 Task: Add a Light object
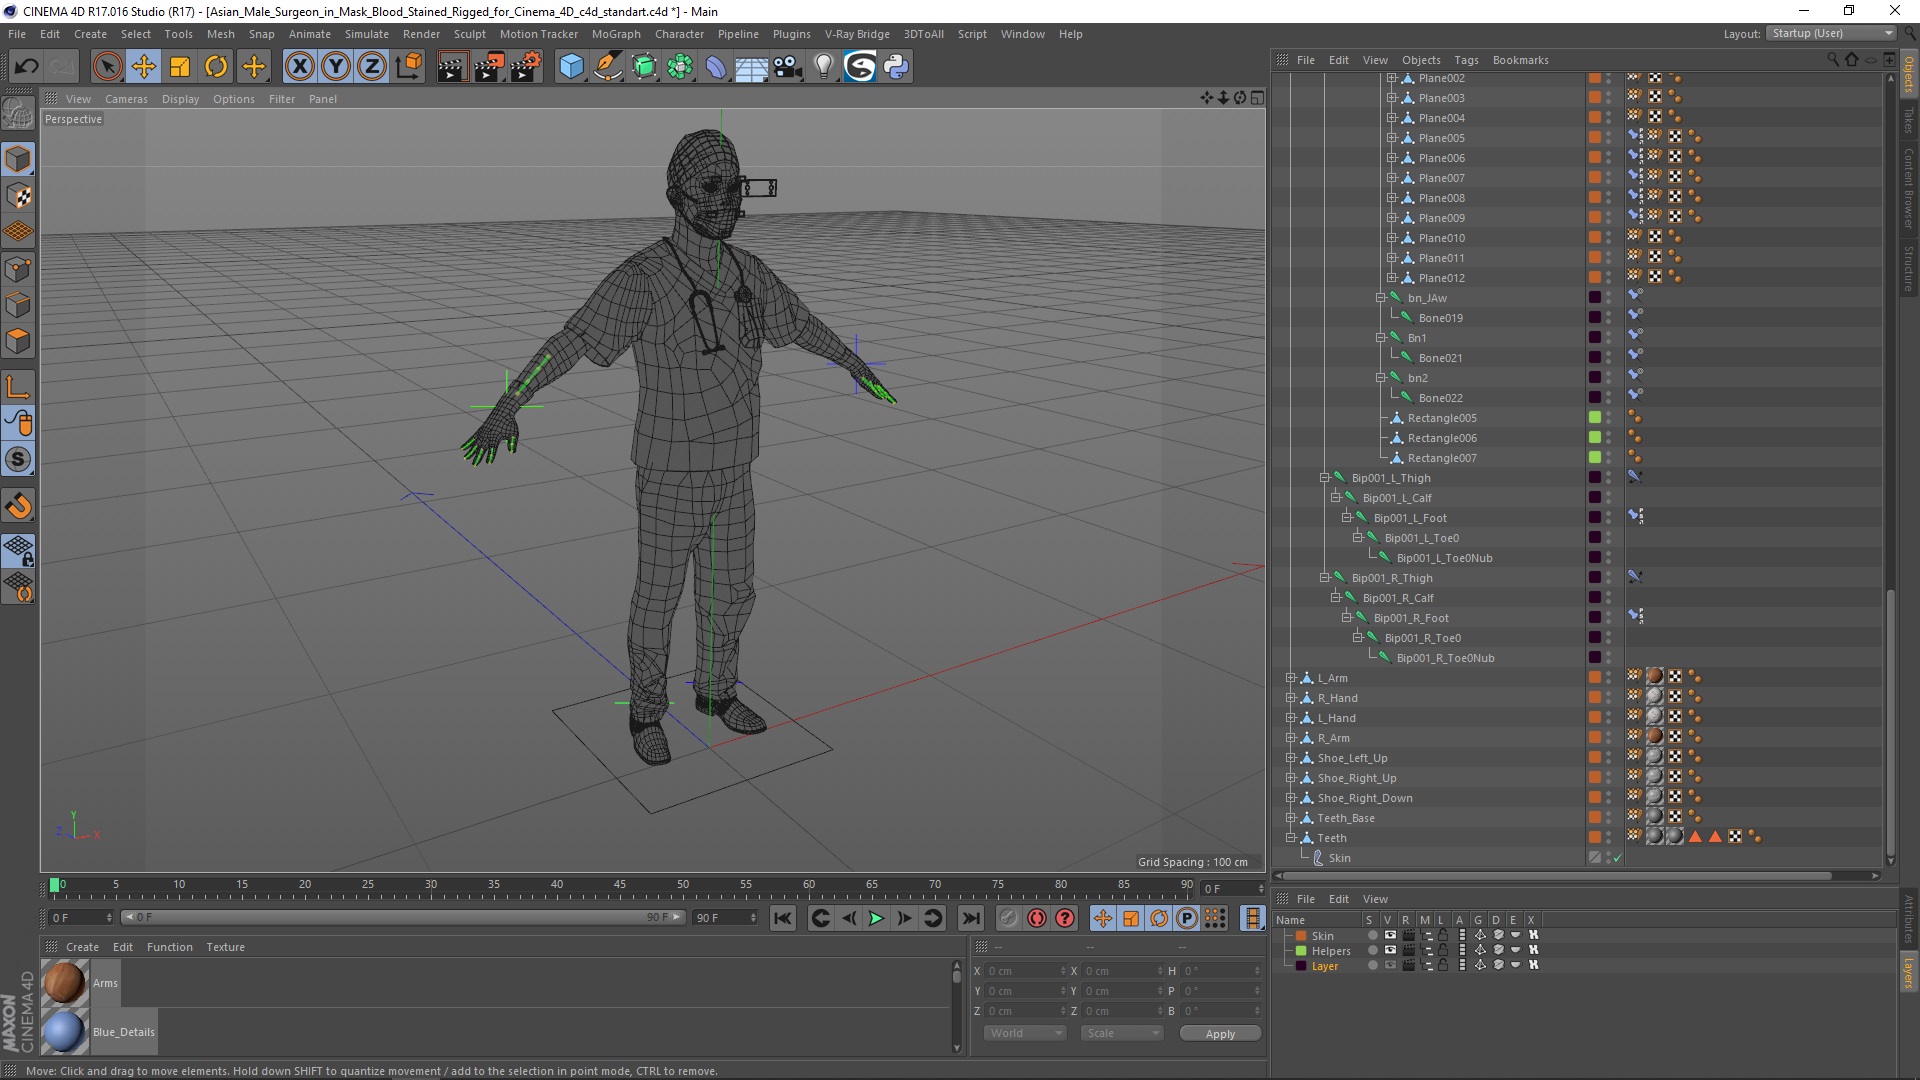click(823, 67)
